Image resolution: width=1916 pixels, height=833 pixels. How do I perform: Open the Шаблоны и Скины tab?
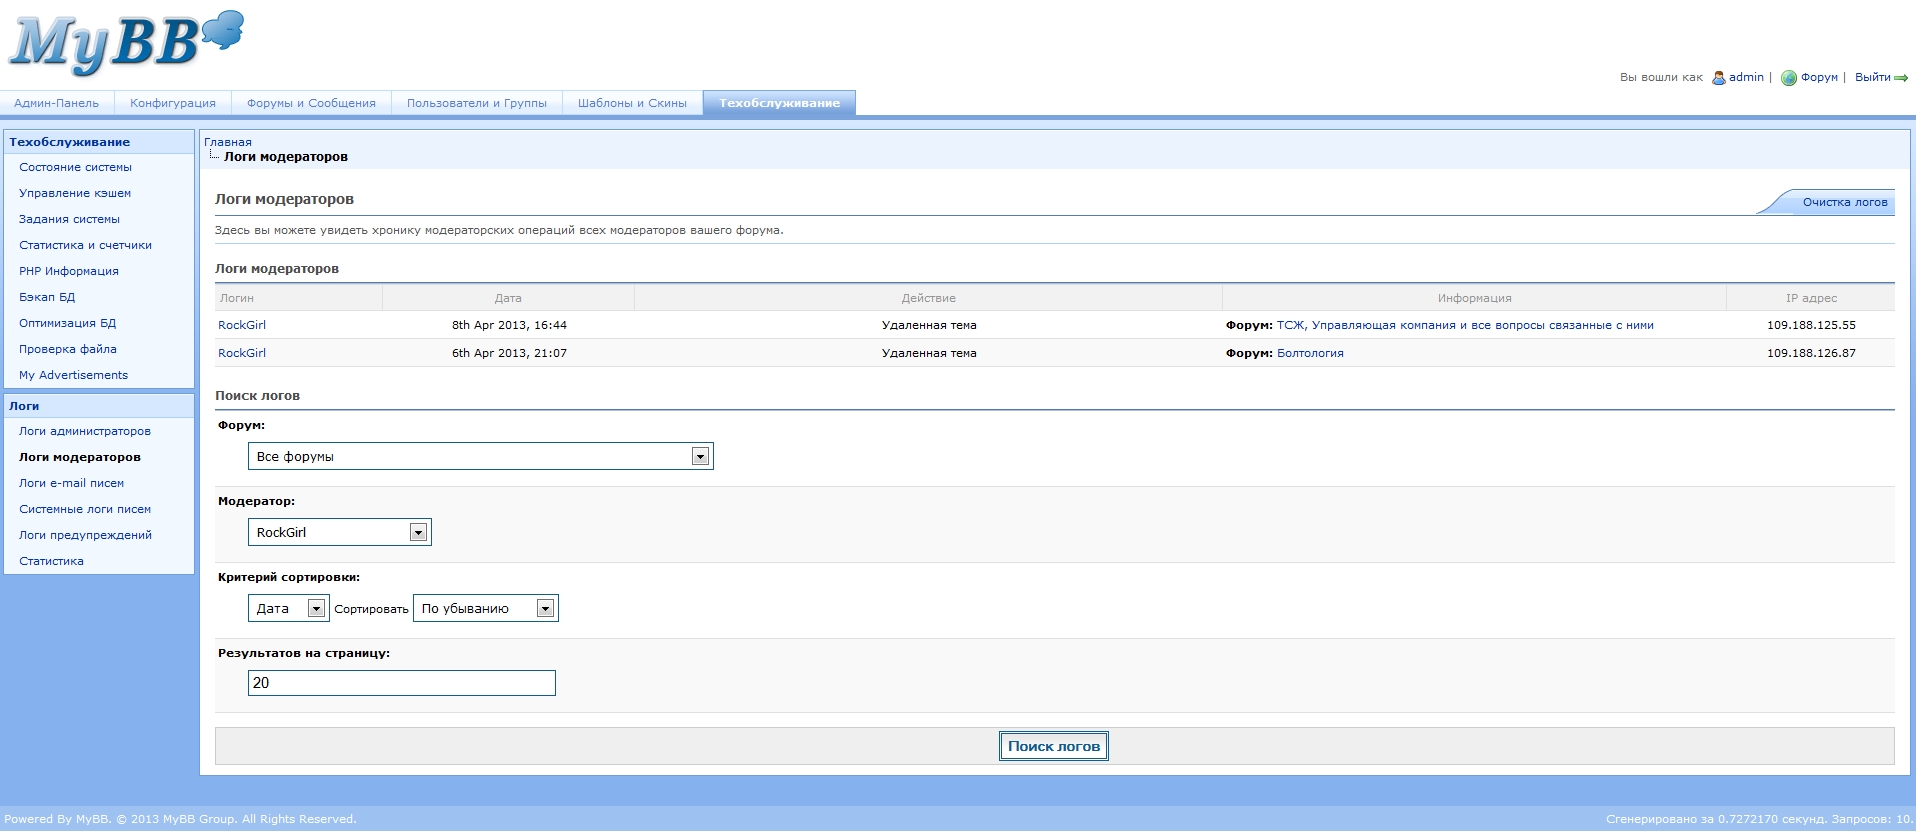[x=632, y=103]
